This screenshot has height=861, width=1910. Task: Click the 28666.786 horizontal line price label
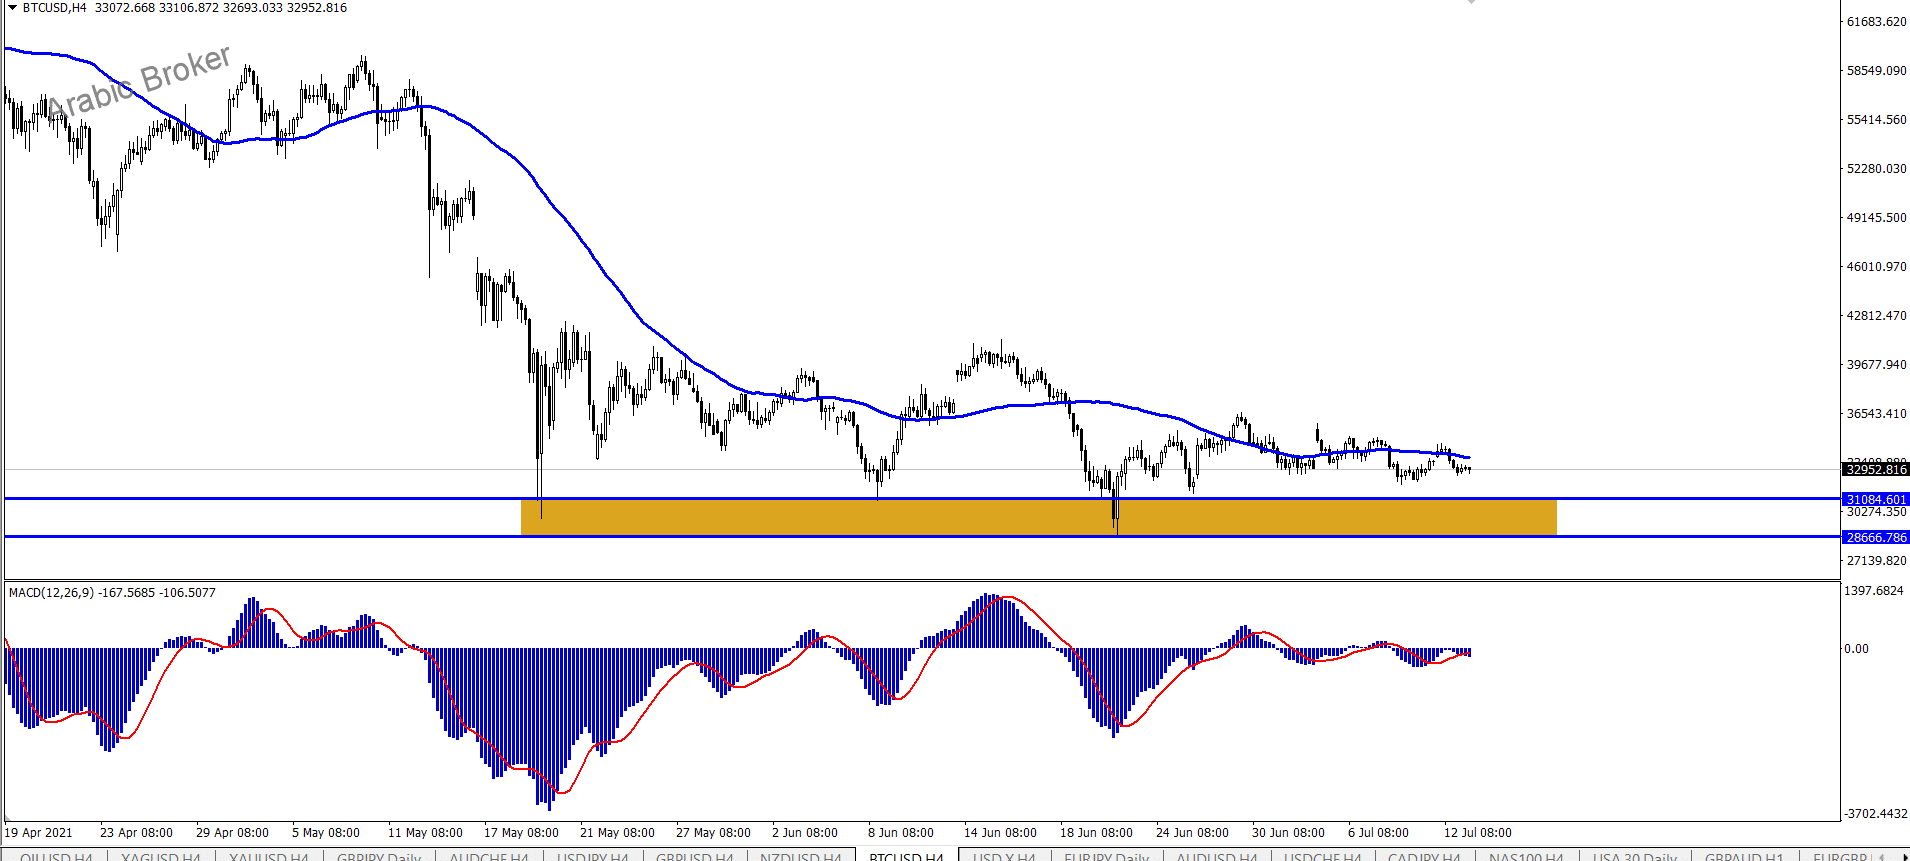[1876, 537]
